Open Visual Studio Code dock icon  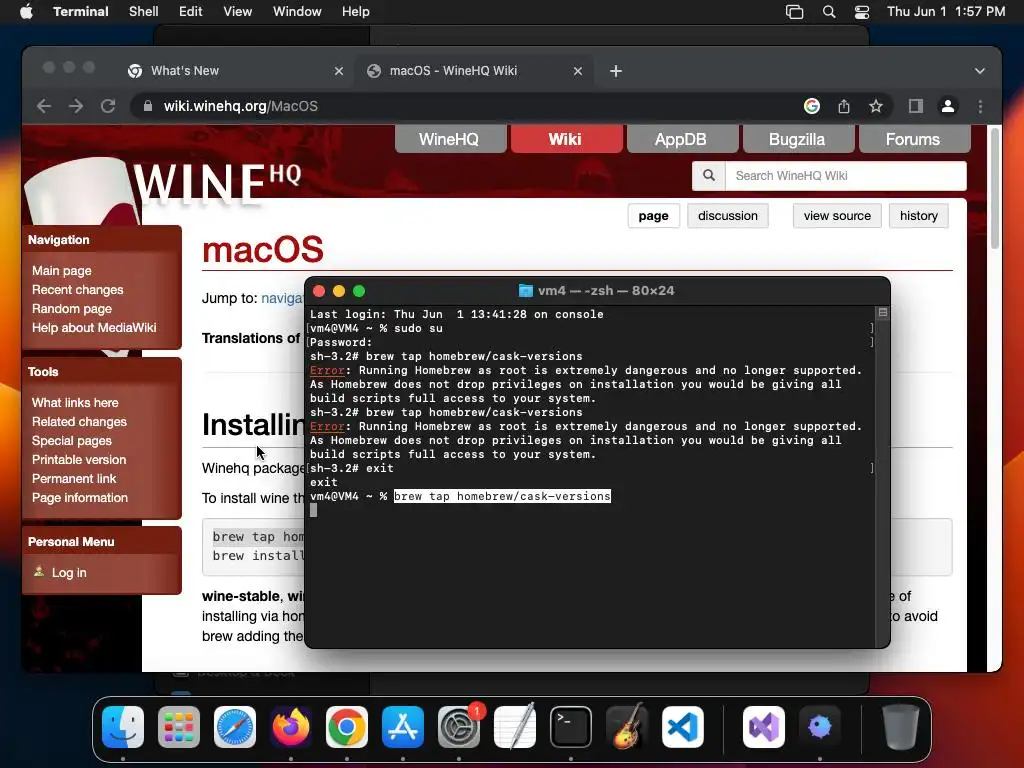[682, 727]
